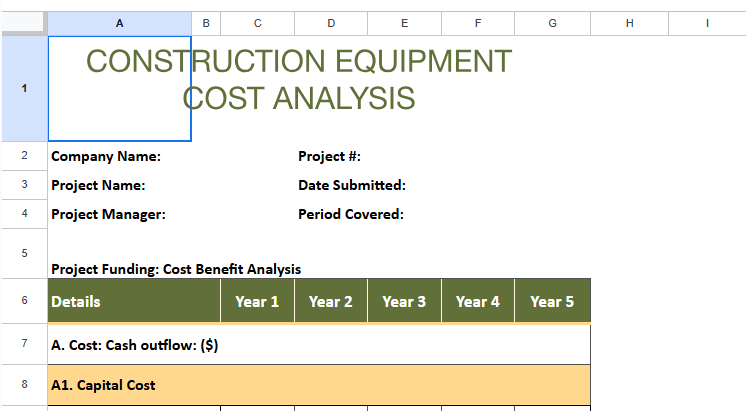Click the Construction Equipment Cost Analysis title
The image size is (746, 411).
click(x=299, y=79)
